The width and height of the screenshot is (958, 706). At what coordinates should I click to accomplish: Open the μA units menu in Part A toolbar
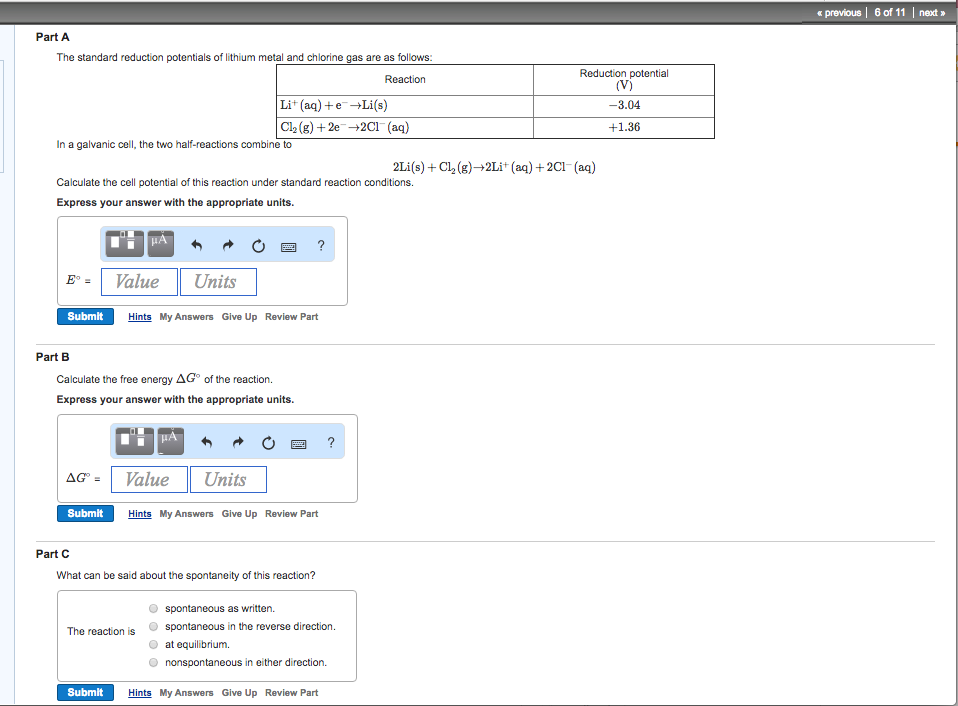click(160, 242)
